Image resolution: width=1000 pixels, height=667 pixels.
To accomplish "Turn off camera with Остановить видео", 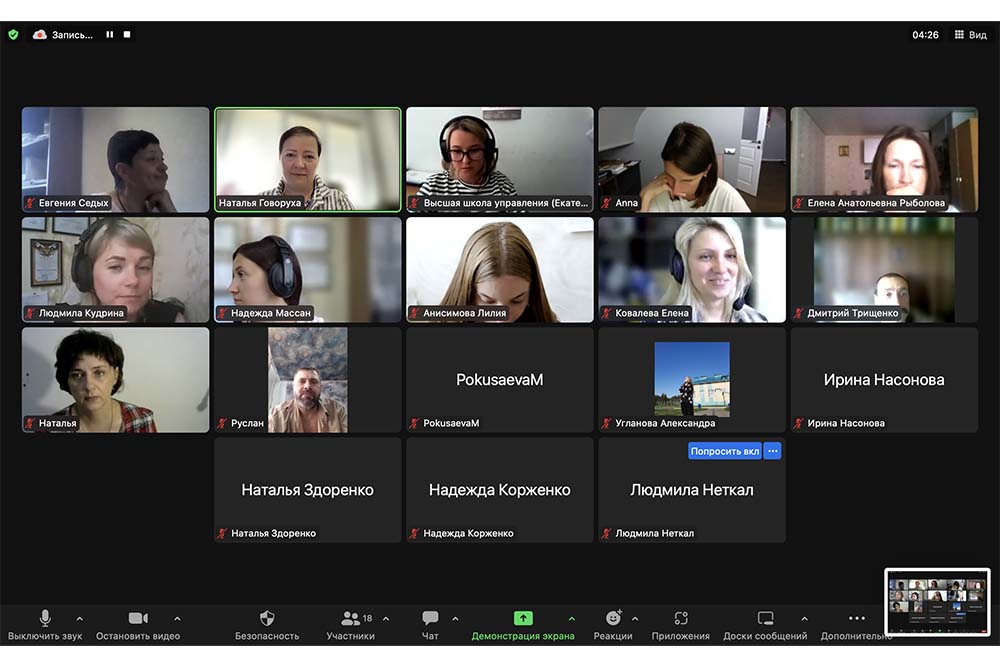I will [138, 619].
